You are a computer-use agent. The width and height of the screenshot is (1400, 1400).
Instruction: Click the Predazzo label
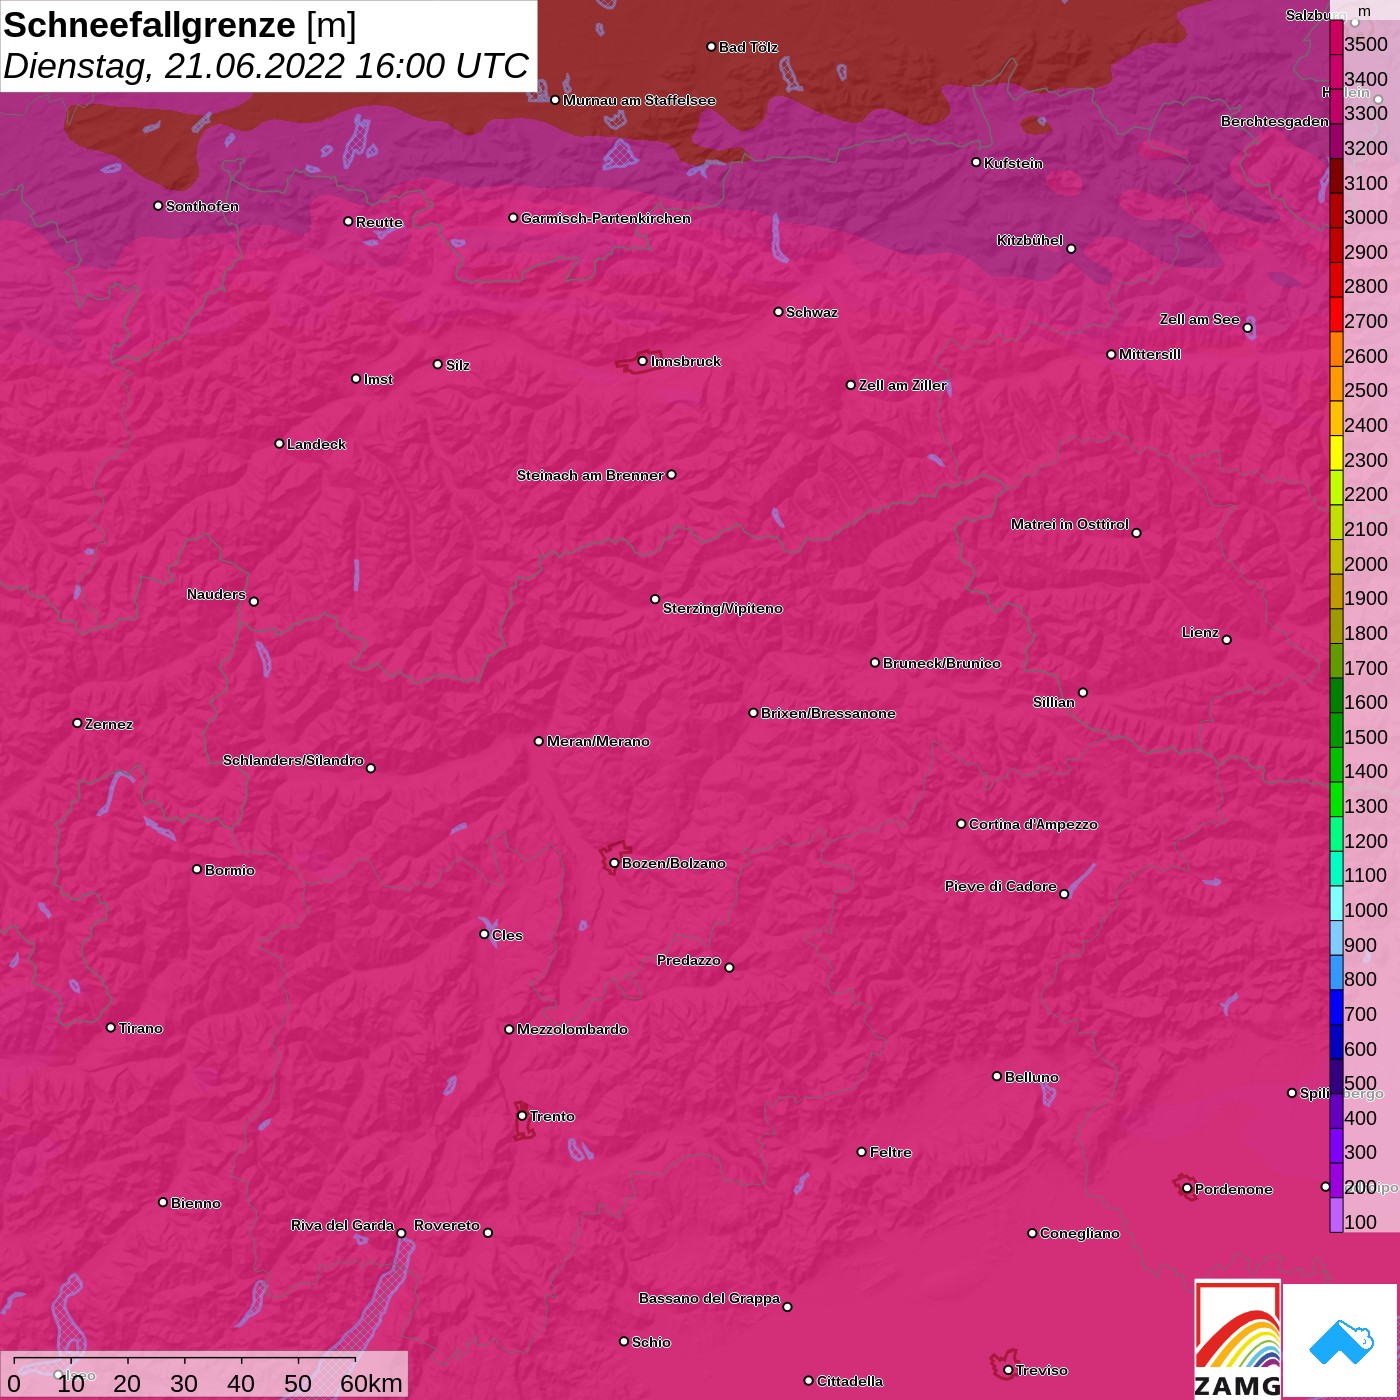pyautogui.click(x=689, y=960)
